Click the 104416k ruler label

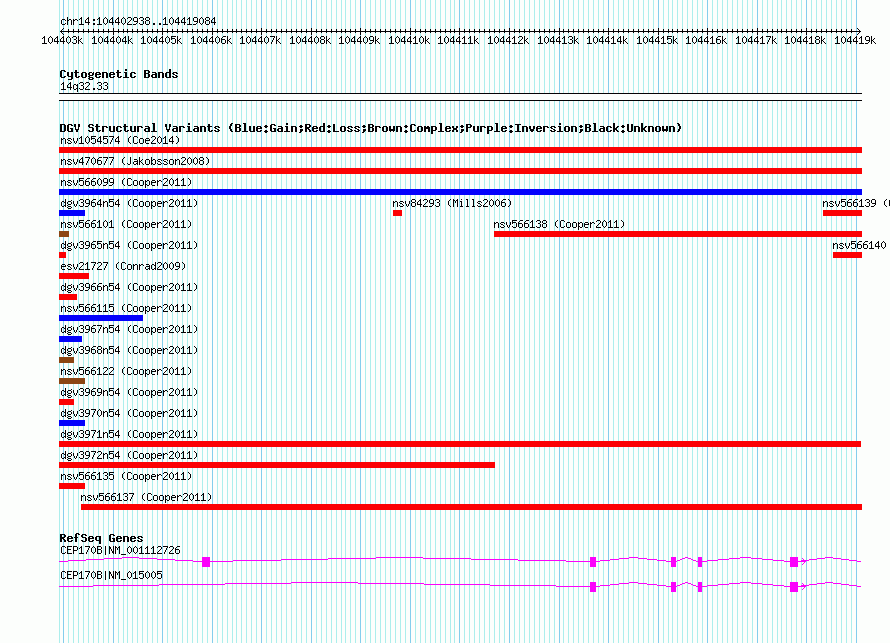tap(706, 40)
